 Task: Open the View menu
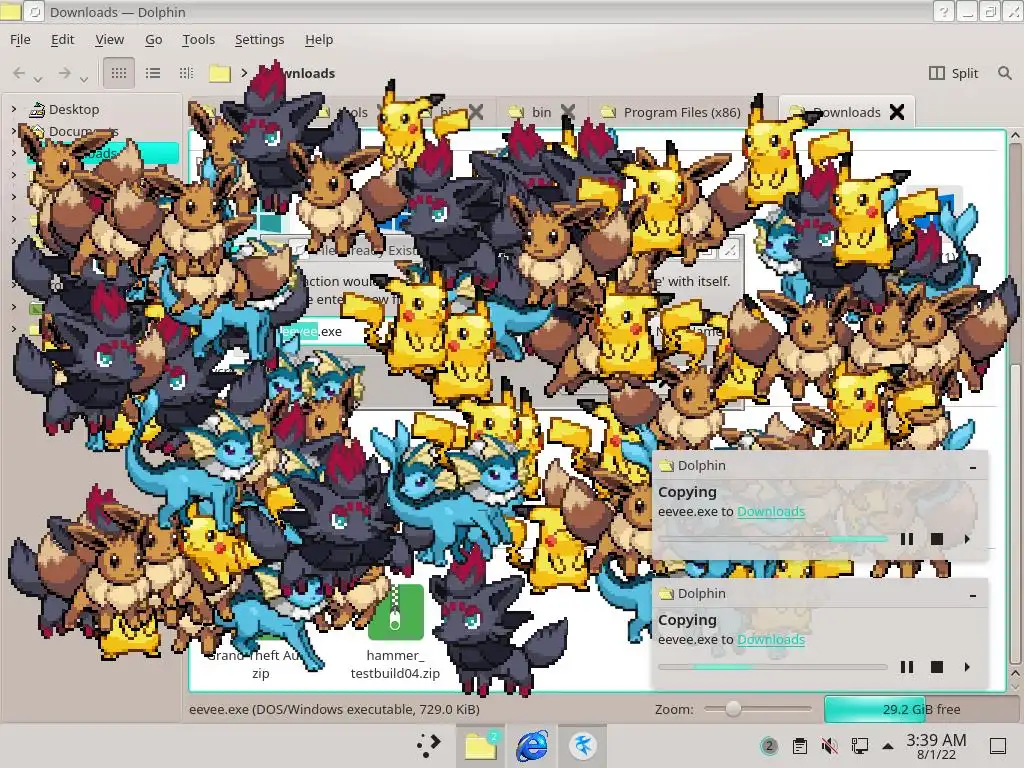109,40
